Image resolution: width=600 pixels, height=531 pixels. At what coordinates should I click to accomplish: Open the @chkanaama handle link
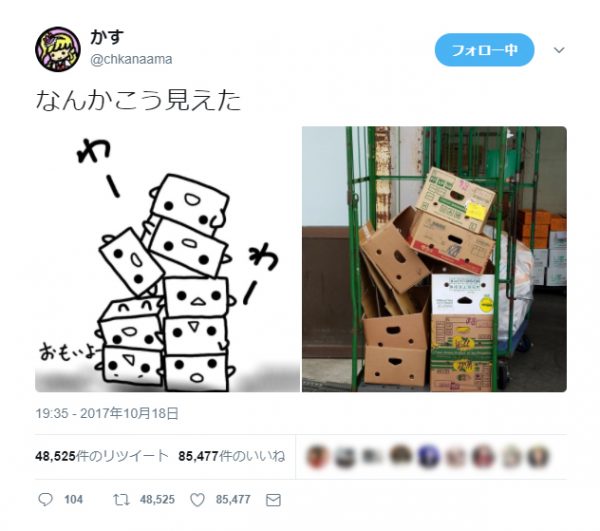point(131,60)
